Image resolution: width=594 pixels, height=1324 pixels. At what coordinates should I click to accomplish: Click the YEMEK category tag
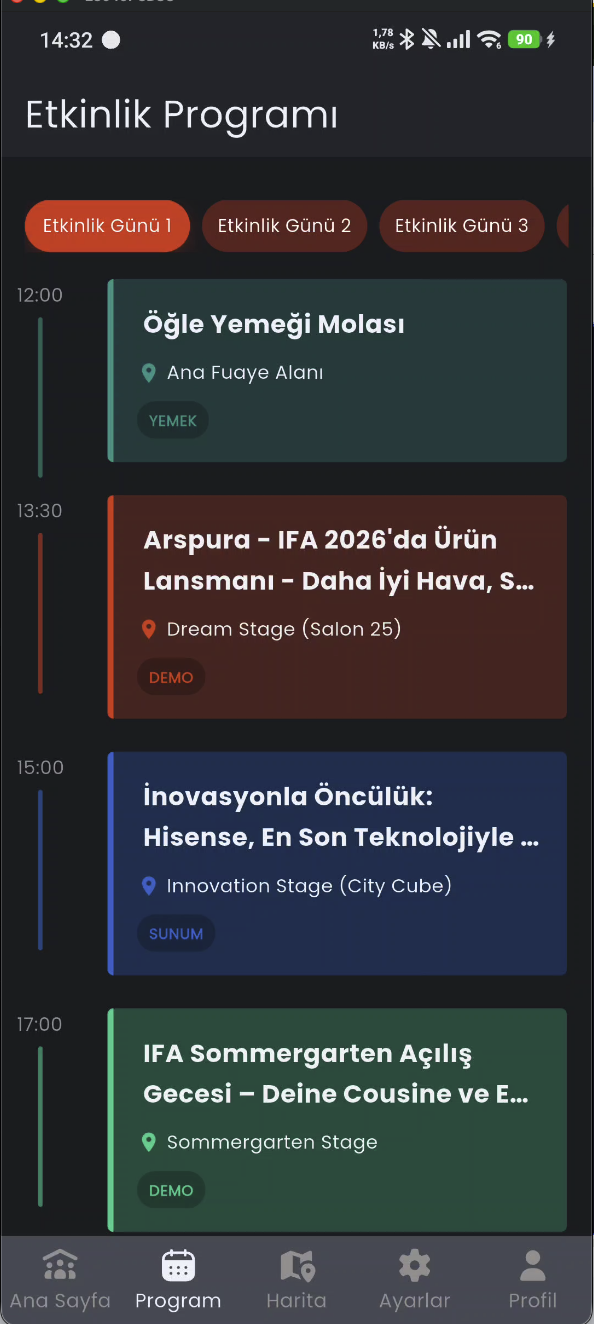pyautogui.click(x=172, y=420)
